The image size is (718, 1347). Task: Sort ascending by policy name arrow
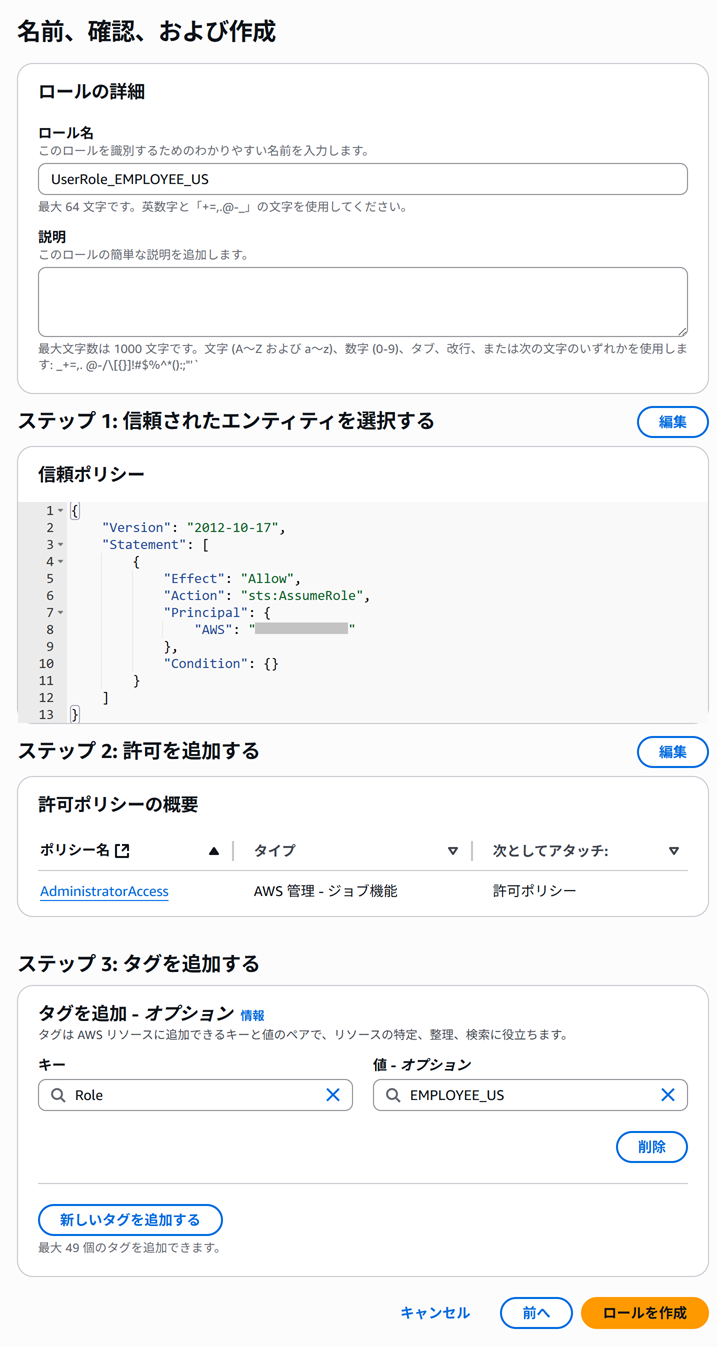[213, 851]
